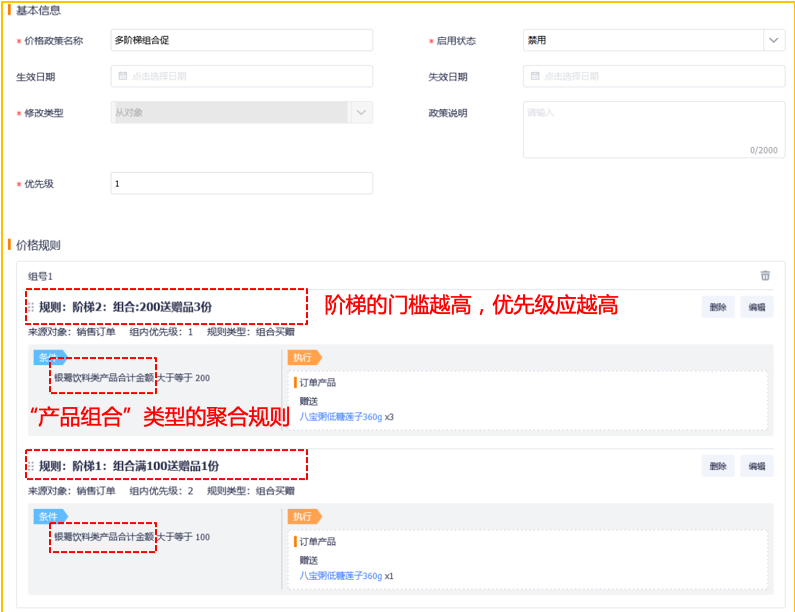
Task: Click 条件 tag in 阶梯2 rule
Action: 50,357
